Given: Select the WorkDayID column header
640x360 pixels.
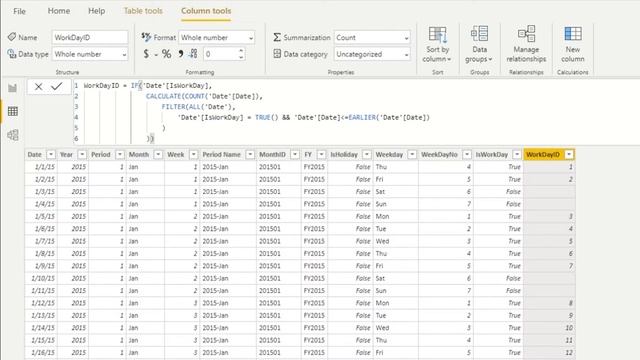Looking at the screenshot, I should [549, 154].
